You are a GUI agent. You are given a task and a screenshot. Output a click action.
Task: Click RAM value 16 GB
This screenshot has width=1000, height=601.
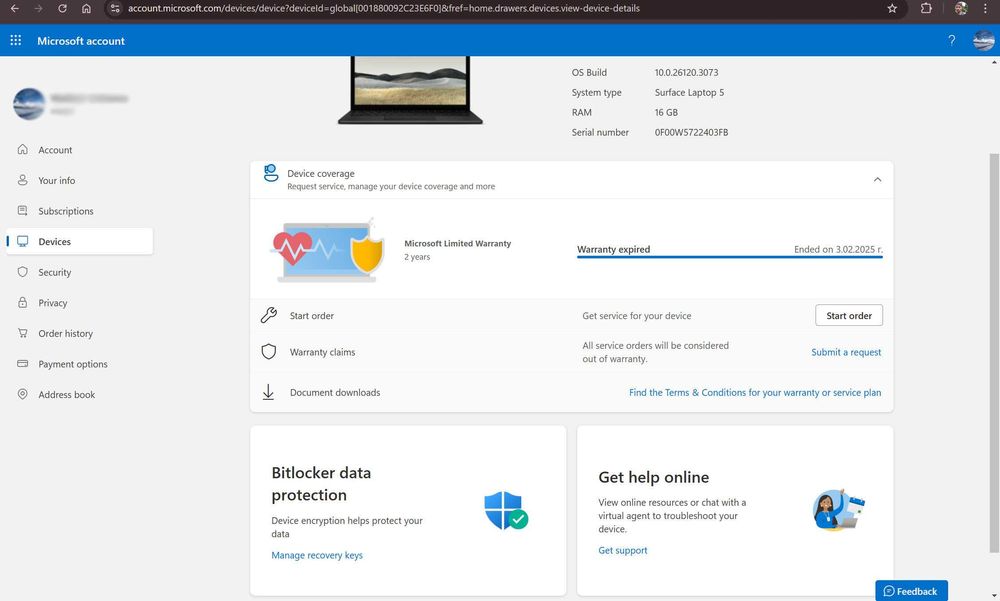[666, 112]
